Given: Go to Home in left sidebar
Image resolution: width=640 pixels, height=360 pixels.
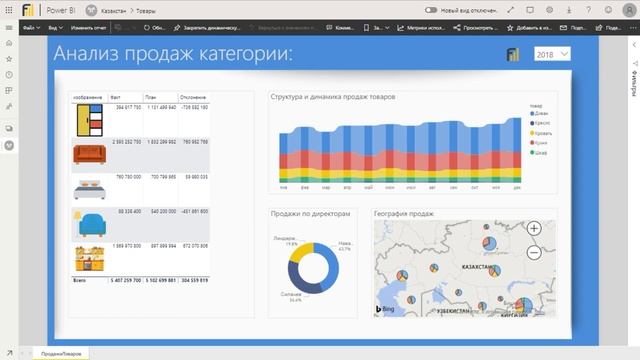Looking at the screenshot, I should click(9, 43).
